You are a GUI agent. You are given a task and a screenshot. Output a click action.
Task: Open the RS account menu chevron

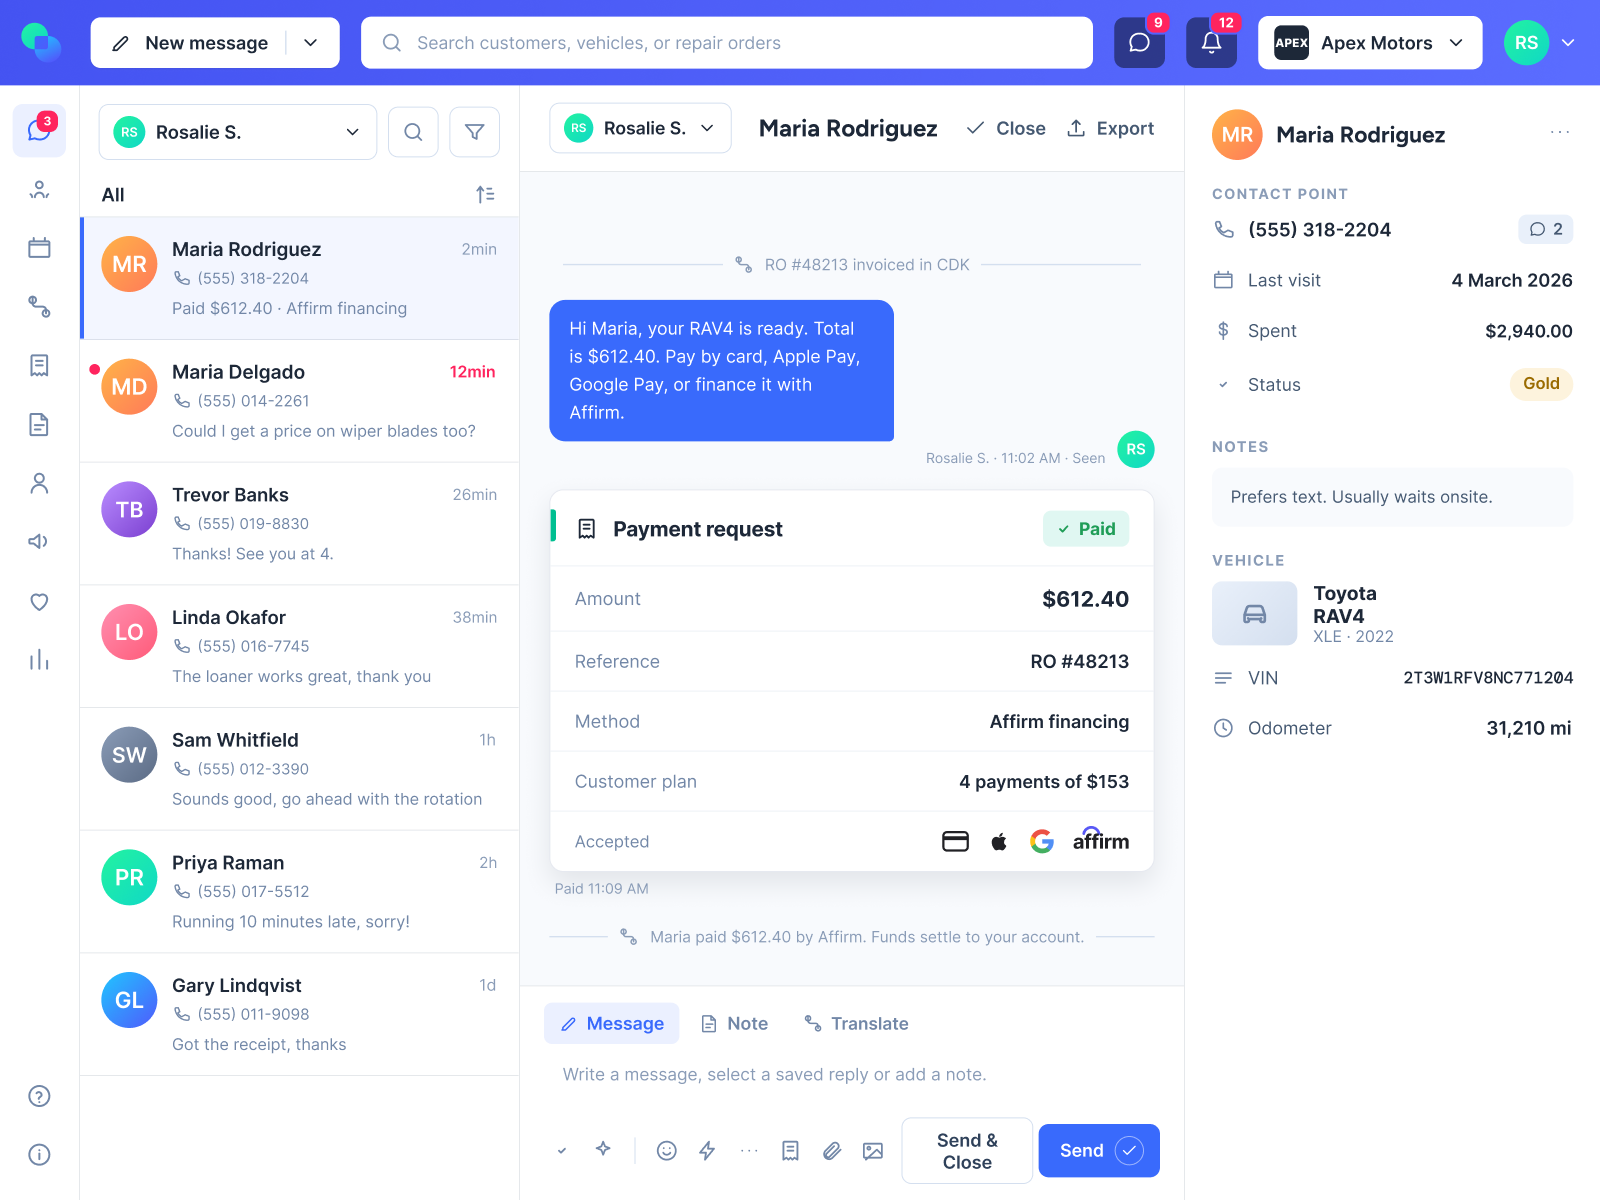click(x=1568, y=43)
